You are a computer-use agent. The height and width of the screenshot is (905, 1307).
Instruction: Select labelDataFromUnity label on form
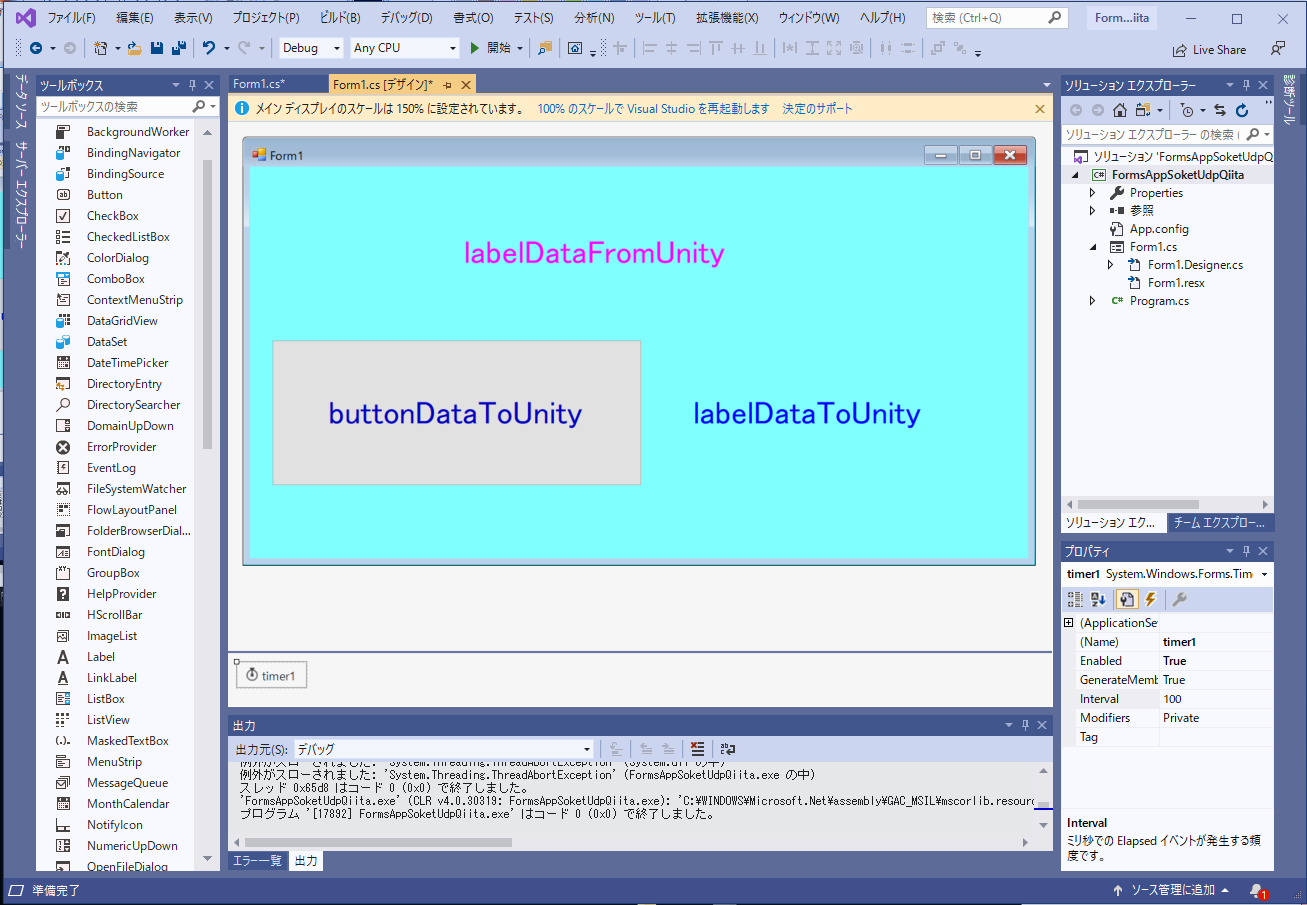click(x=594, y=253)
